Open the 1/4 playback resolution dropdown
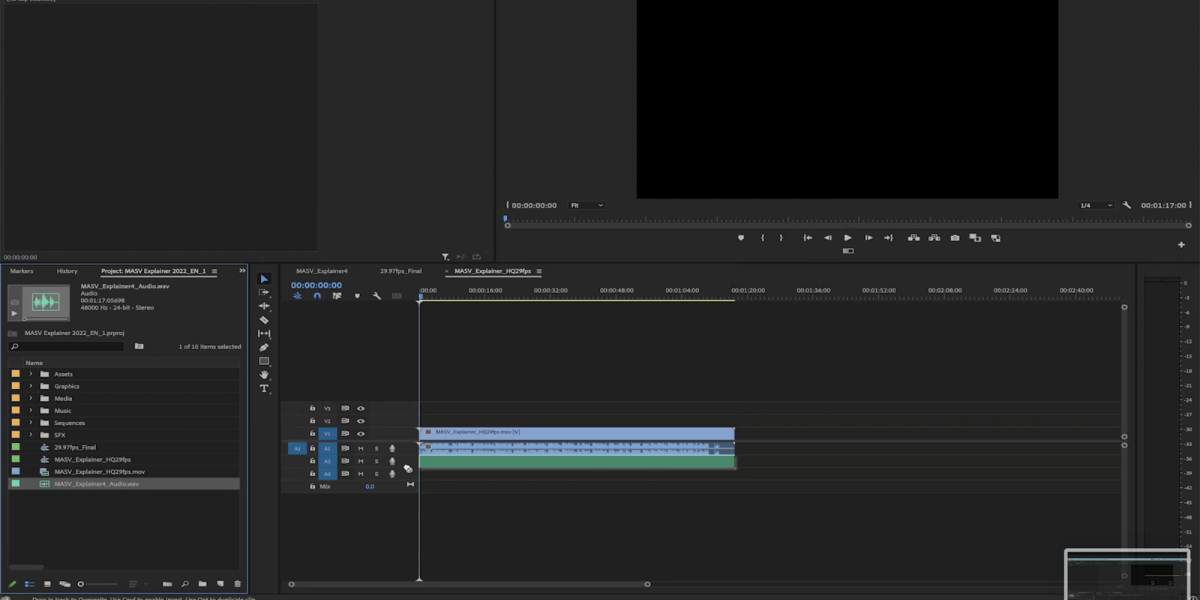Screen dimensions: 1200x600 pos(1095,205)
